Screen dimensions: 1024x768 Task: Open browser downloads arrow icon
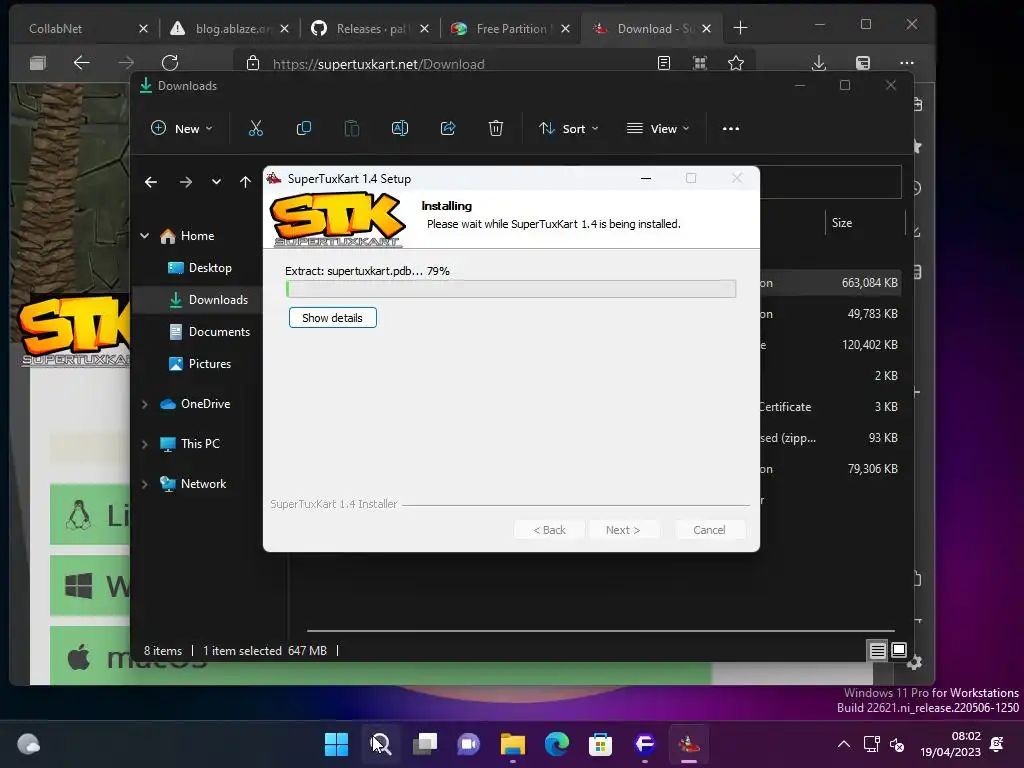819,63
